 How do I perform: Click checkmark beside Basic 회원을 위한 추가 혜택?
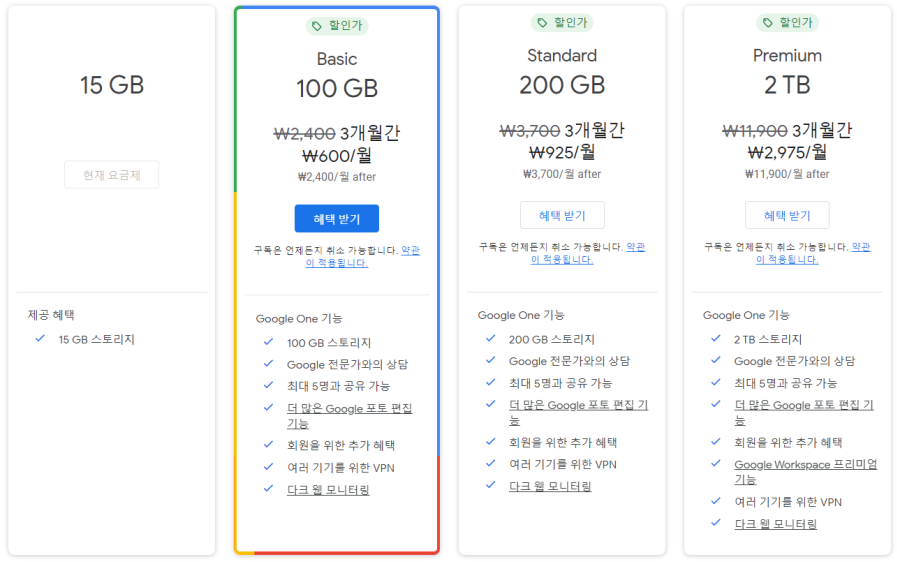point(268,444)
